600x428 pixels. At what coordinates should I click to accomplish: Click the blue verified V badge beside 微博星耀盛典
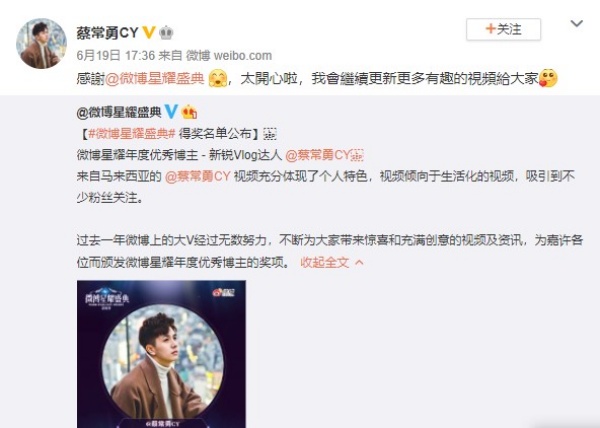pyautogui.click(x=171, y=111)
